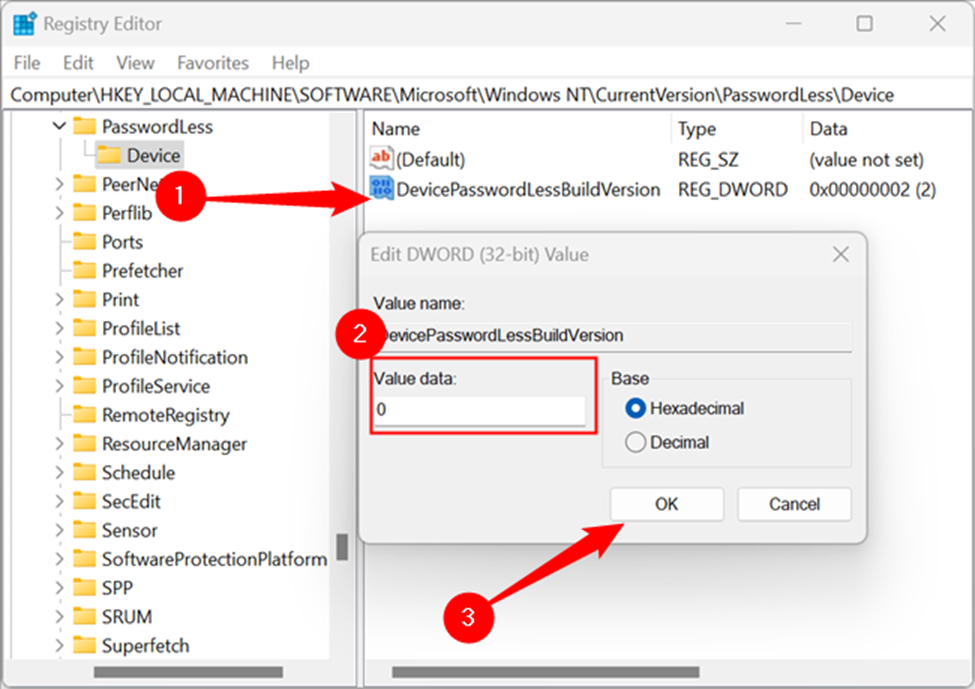The image size is (975, 689).
Task: Click the ResourceManager folder icon
Action: point(84,443)
